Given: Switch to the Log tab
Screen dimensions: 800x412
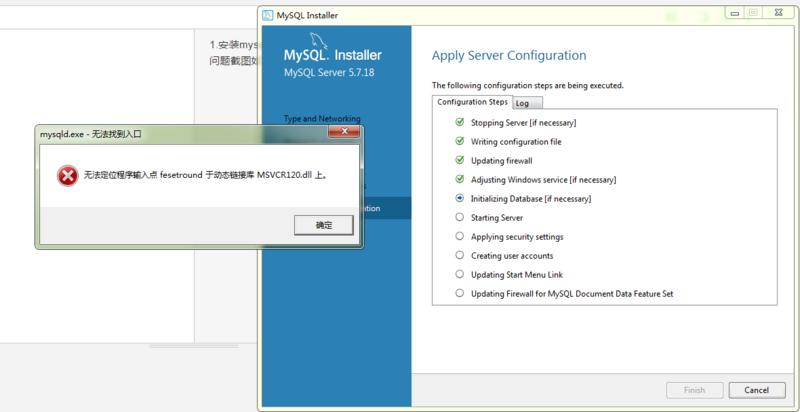Looking at the screenshot, I should click(527, 103).
